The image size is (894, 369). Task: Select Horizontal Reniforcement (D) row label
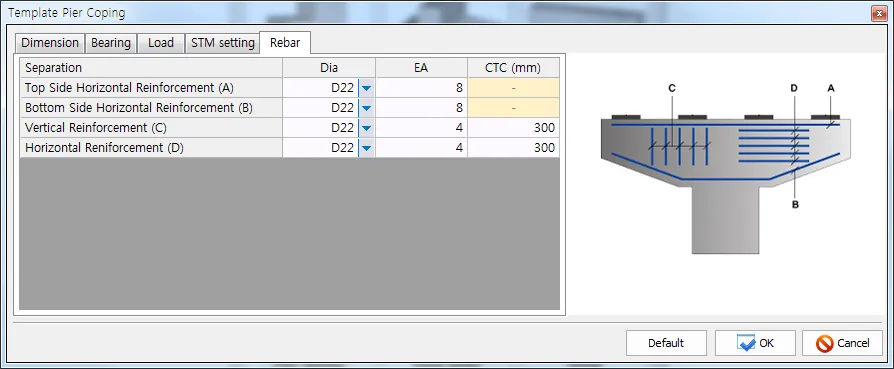151,148
